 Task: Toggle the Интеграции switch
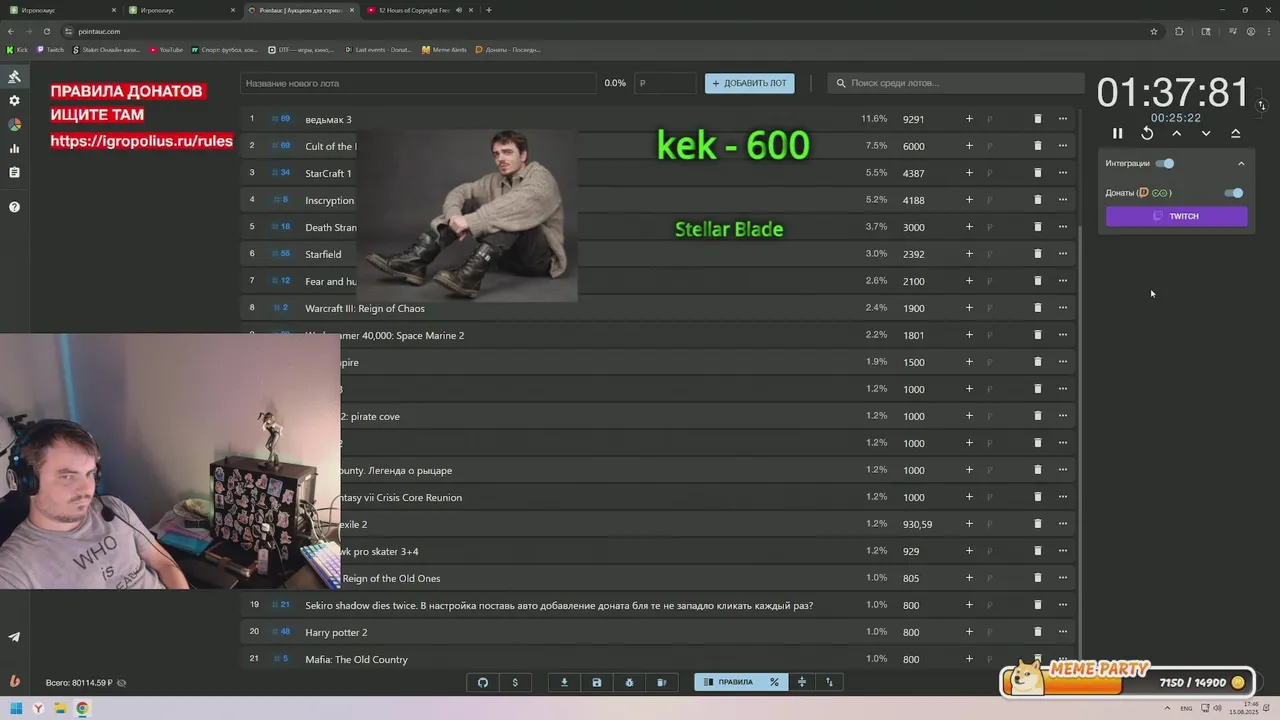(1165, 163)
